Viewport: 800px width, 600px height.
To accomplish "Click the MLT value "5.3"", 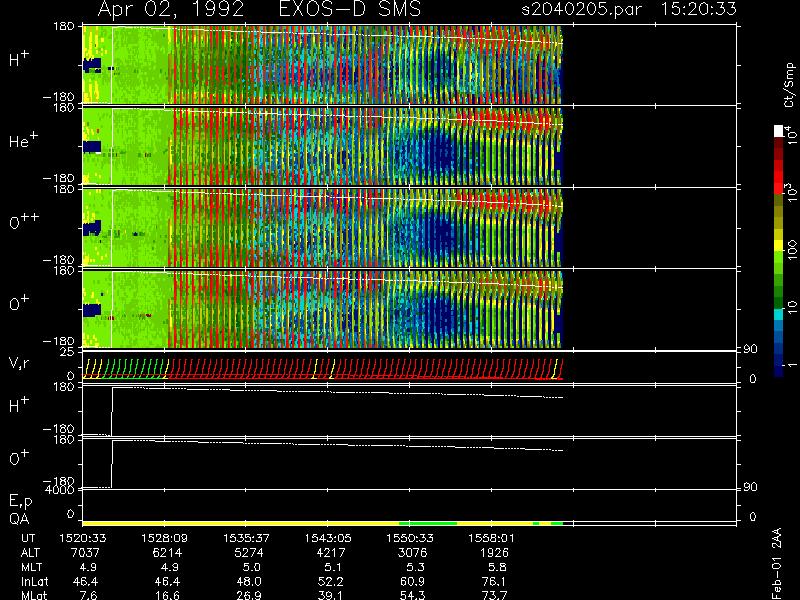I will [x=414, y=567].
